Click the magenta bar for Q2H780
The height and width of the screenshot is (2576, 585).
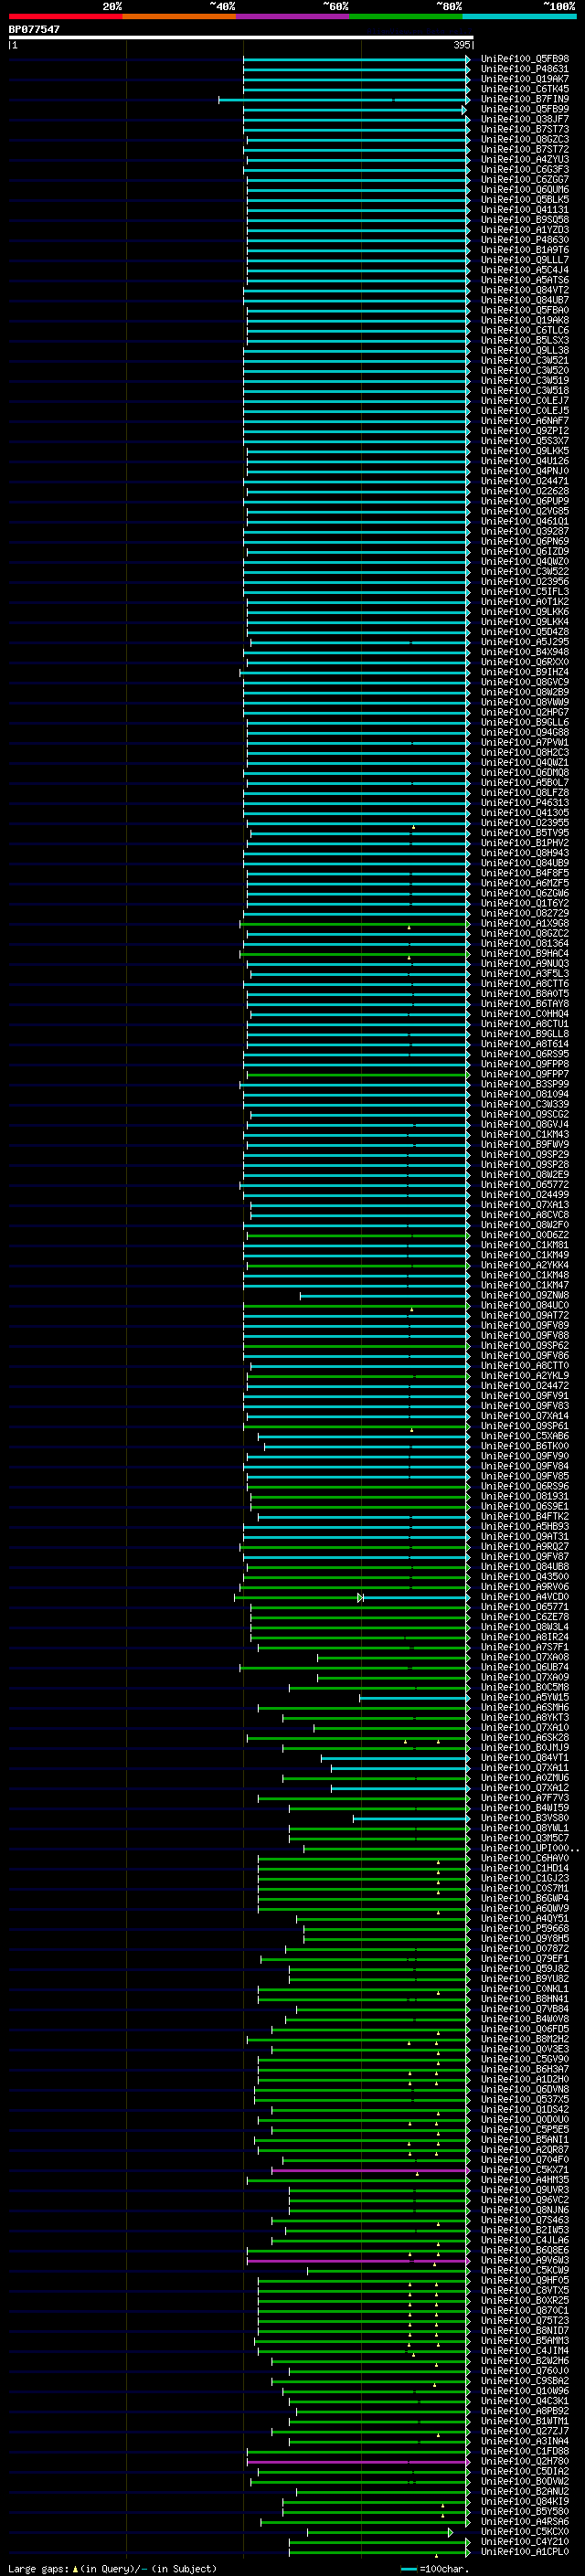click(358, 2461)
